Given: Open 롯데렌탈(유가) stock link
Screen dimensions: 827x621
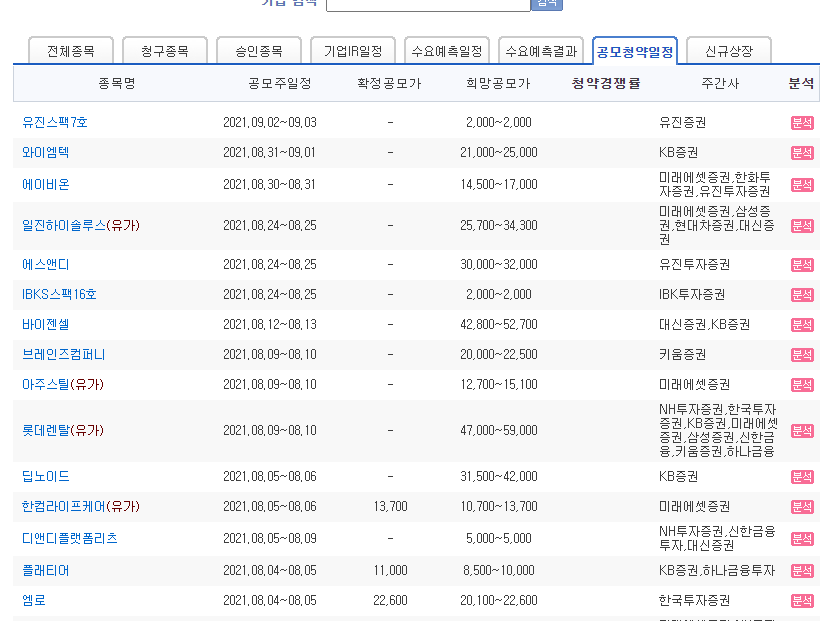Looking at the screenshot, I should pyautogui.click(x=63, y=431).
